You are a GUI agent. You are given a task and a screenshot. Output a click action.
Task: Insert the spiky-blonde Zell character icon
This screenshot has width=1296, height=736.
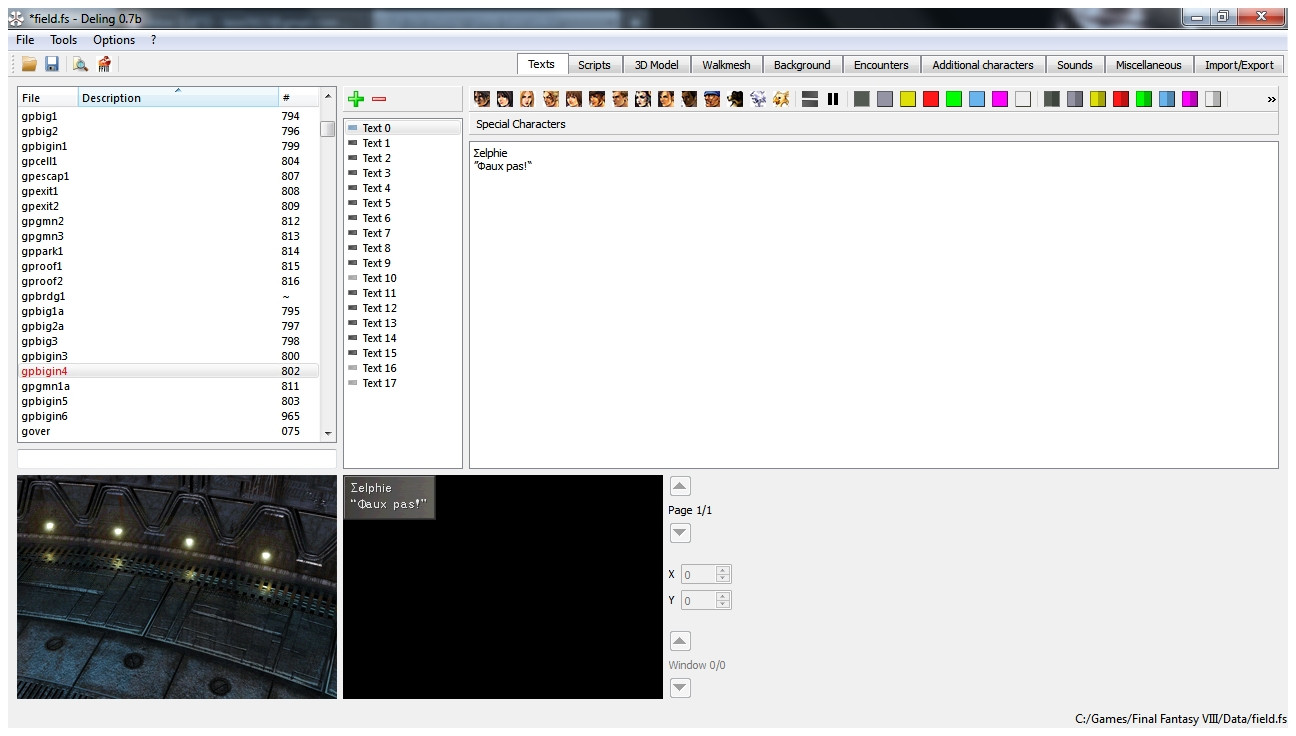(551, 99)
